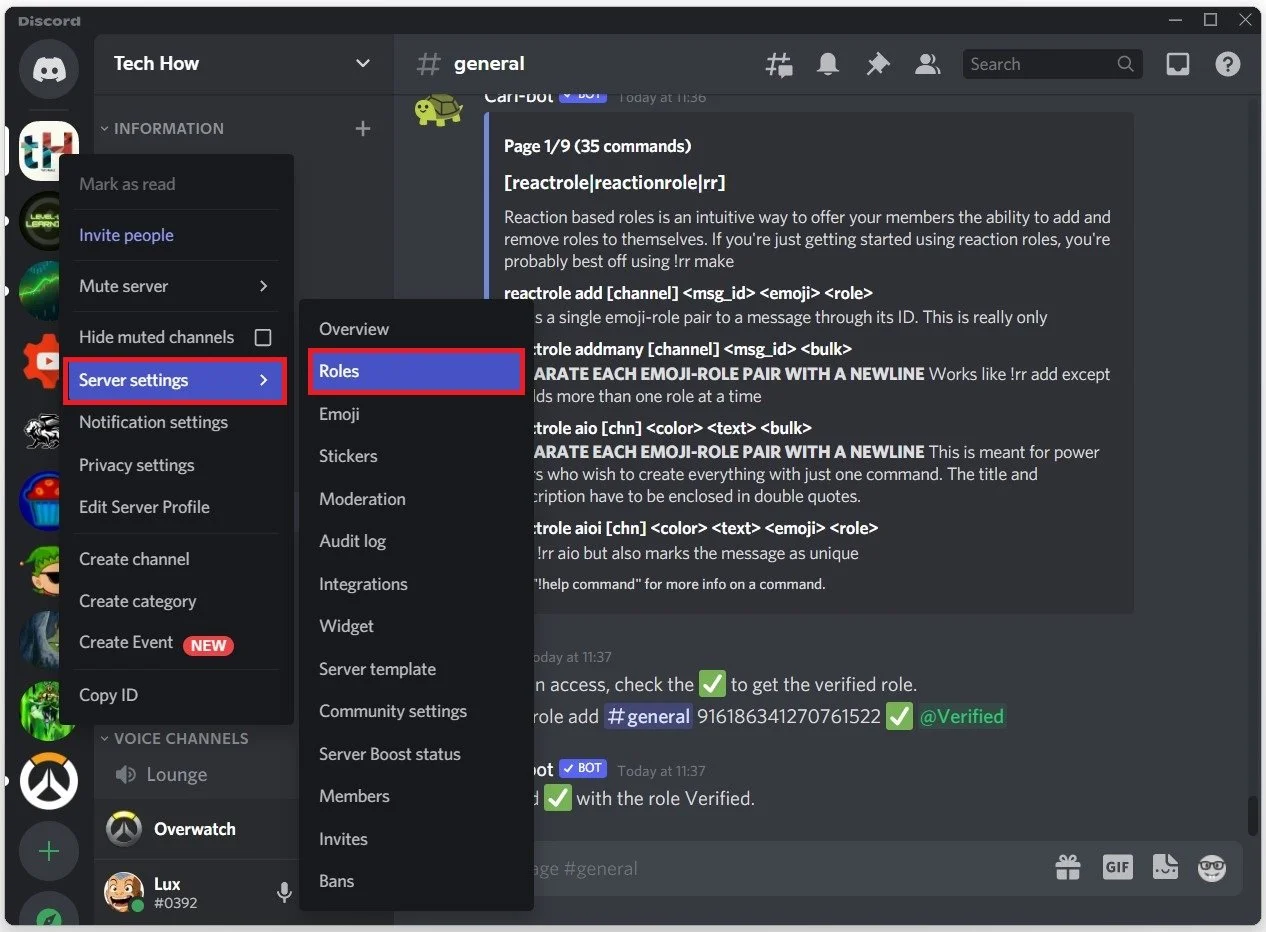Open the YouTube red server icon

pyautogui.click(x=42, y=360)
